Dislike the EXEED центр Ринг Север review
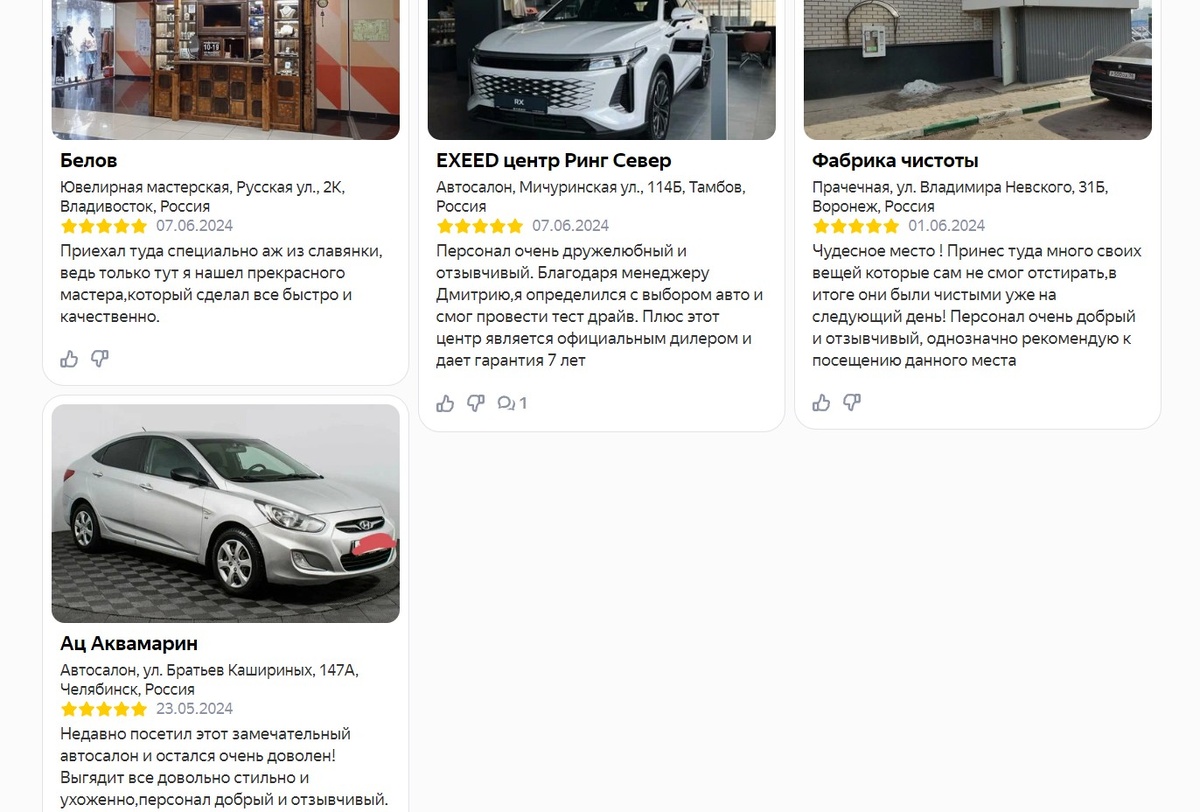The height and width of the screenshot is (812, 1200). [x=476, y=403]
